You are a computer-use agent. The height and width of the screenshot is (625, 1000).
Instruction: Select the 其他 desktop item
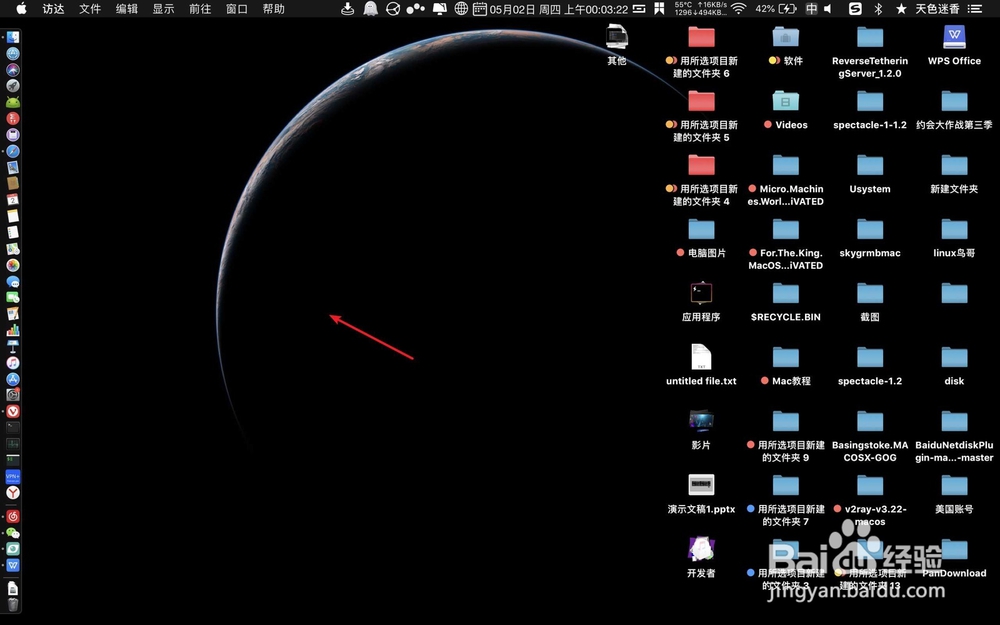coord(617,45)
